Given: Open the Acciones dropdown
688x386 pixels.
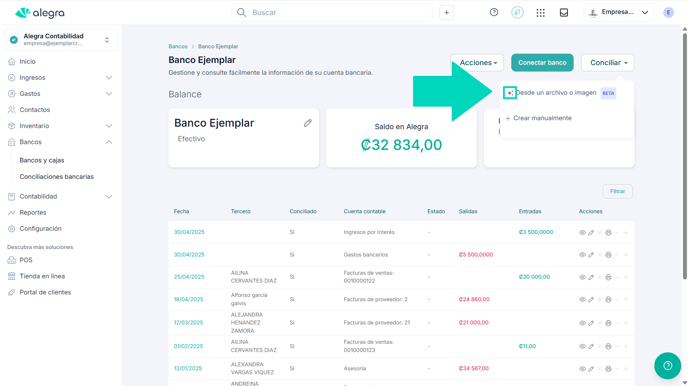Looking at the screenshot, I should click(477, 63).
